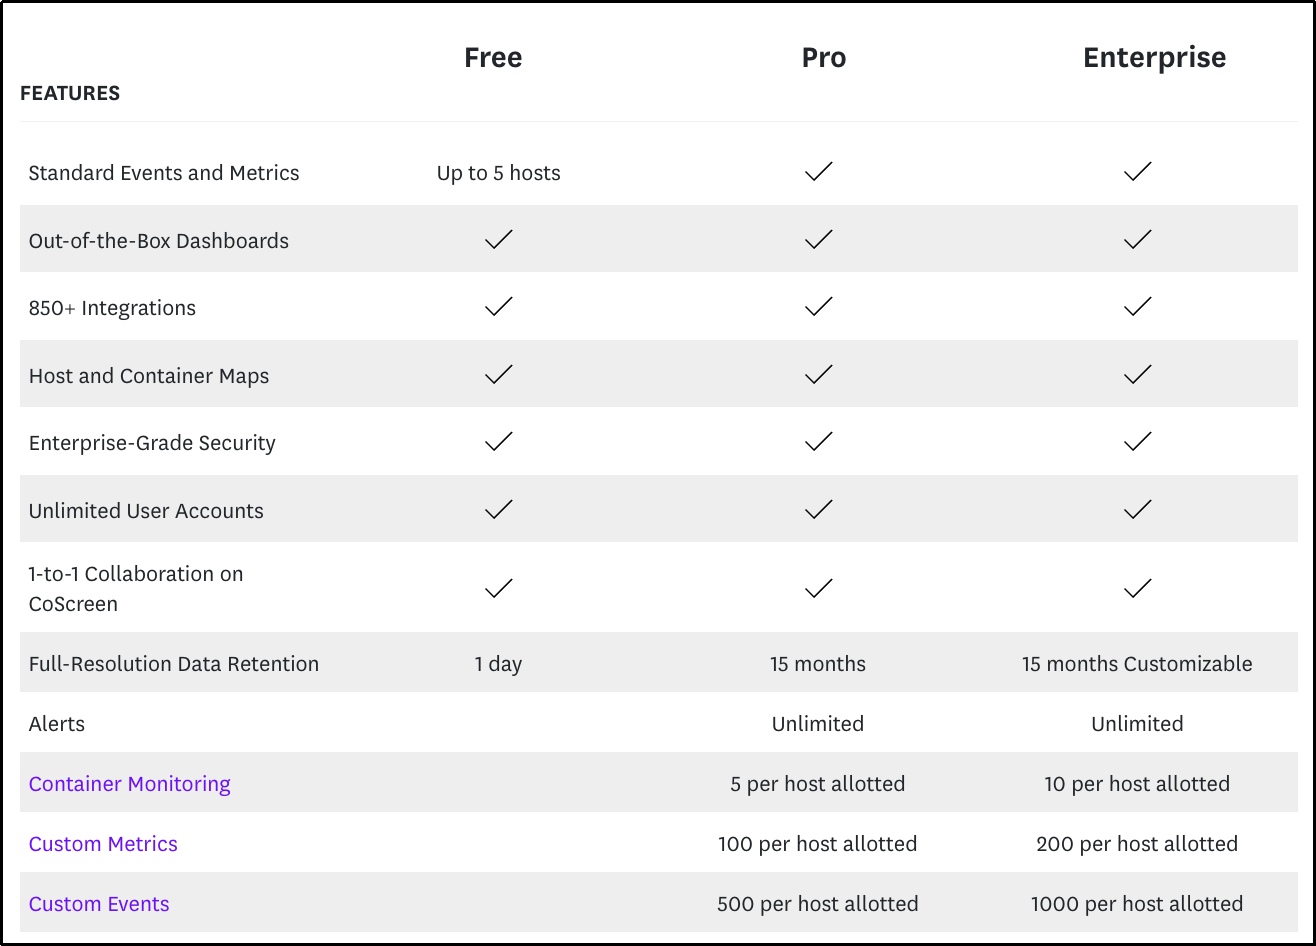
Task: Click Free checkmark for Enterprise-Grade Security
Action: 498,441
